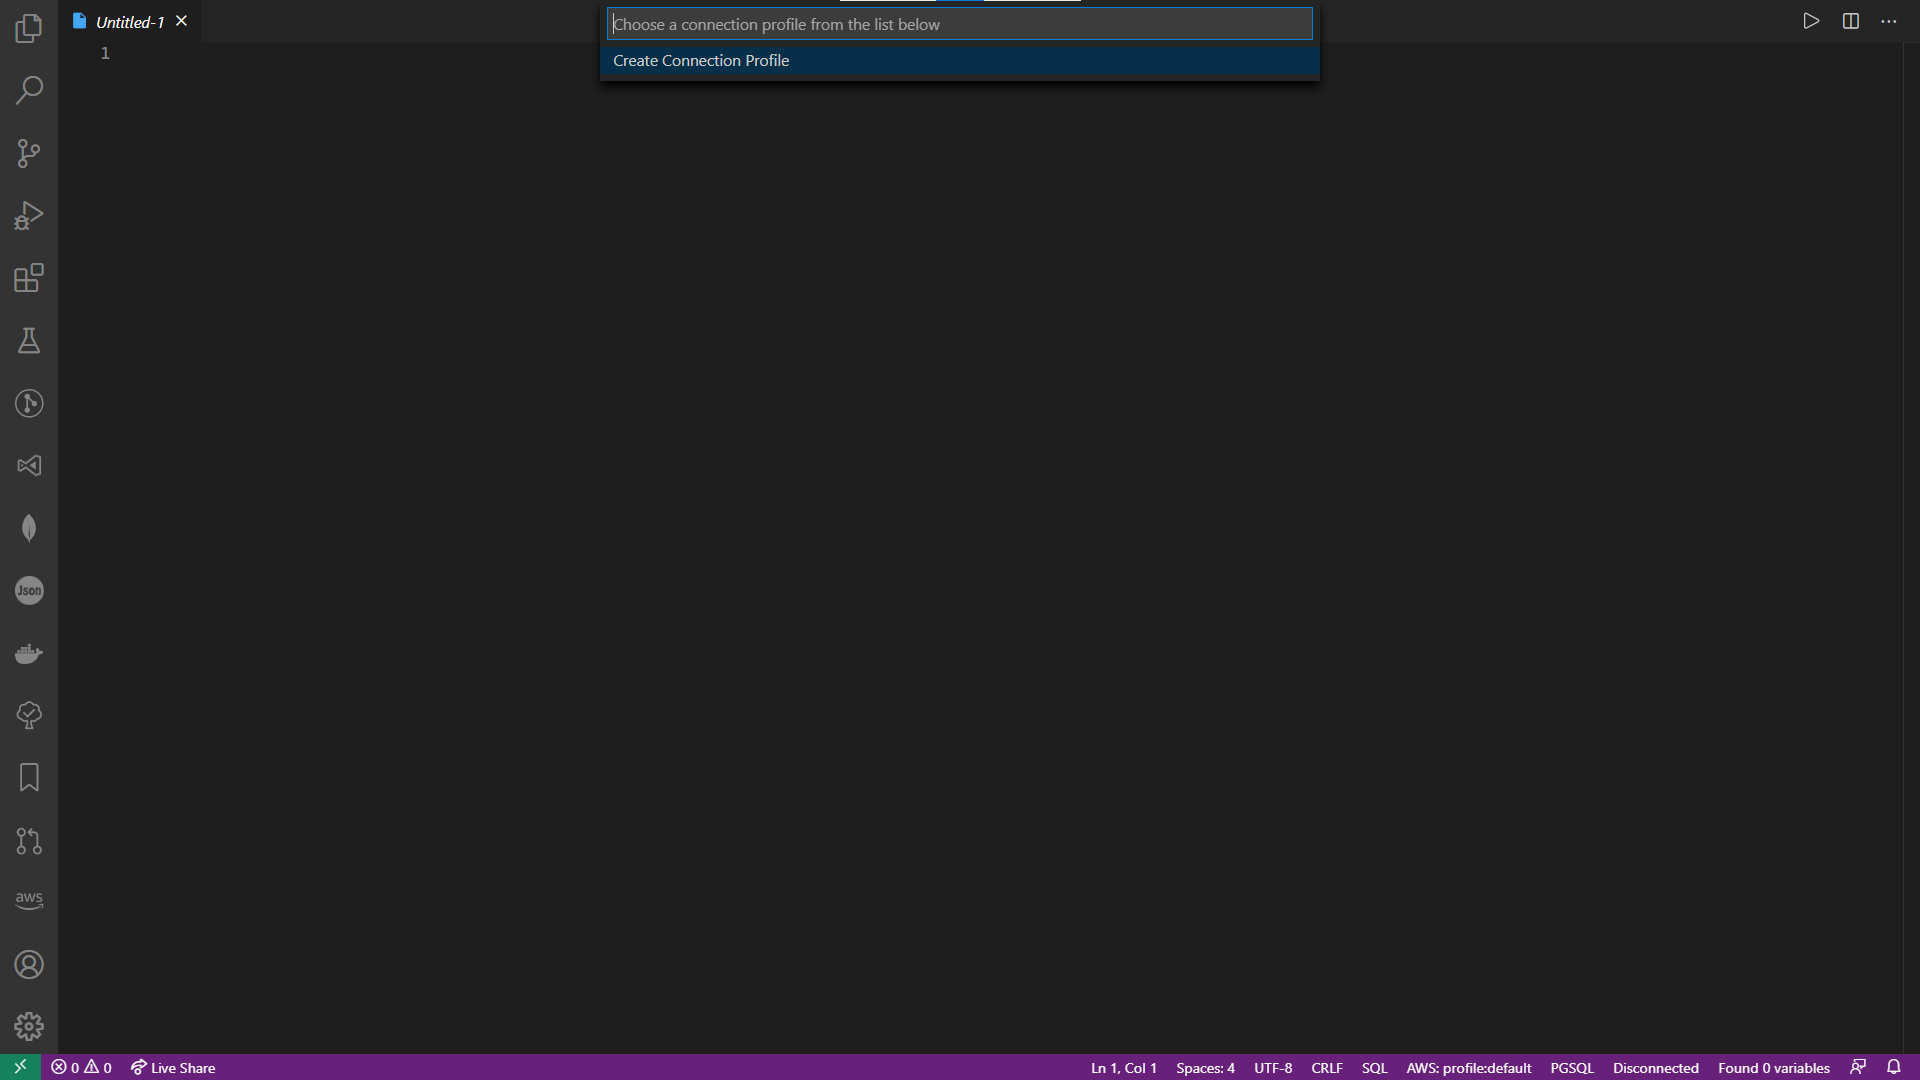Show errors and warnings count panel
Image resolution: width=1920 pixels, height=1080 pixels.
click(x=81, y=1067)
